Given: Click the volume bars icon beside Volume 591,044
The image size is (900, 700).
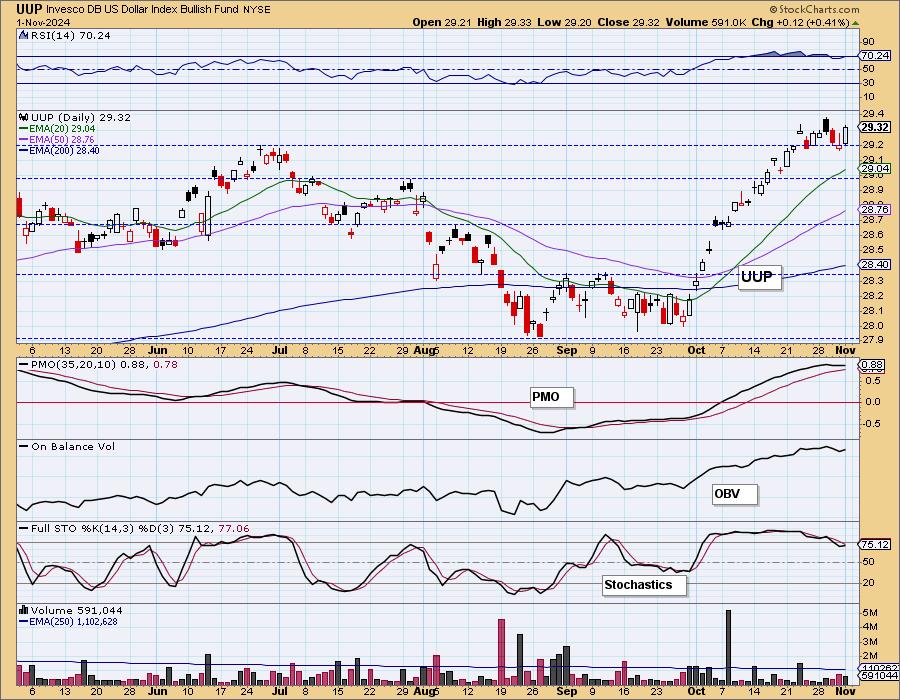Looking at the screenshot, I should pyautogui.click(x=24, y=610).
